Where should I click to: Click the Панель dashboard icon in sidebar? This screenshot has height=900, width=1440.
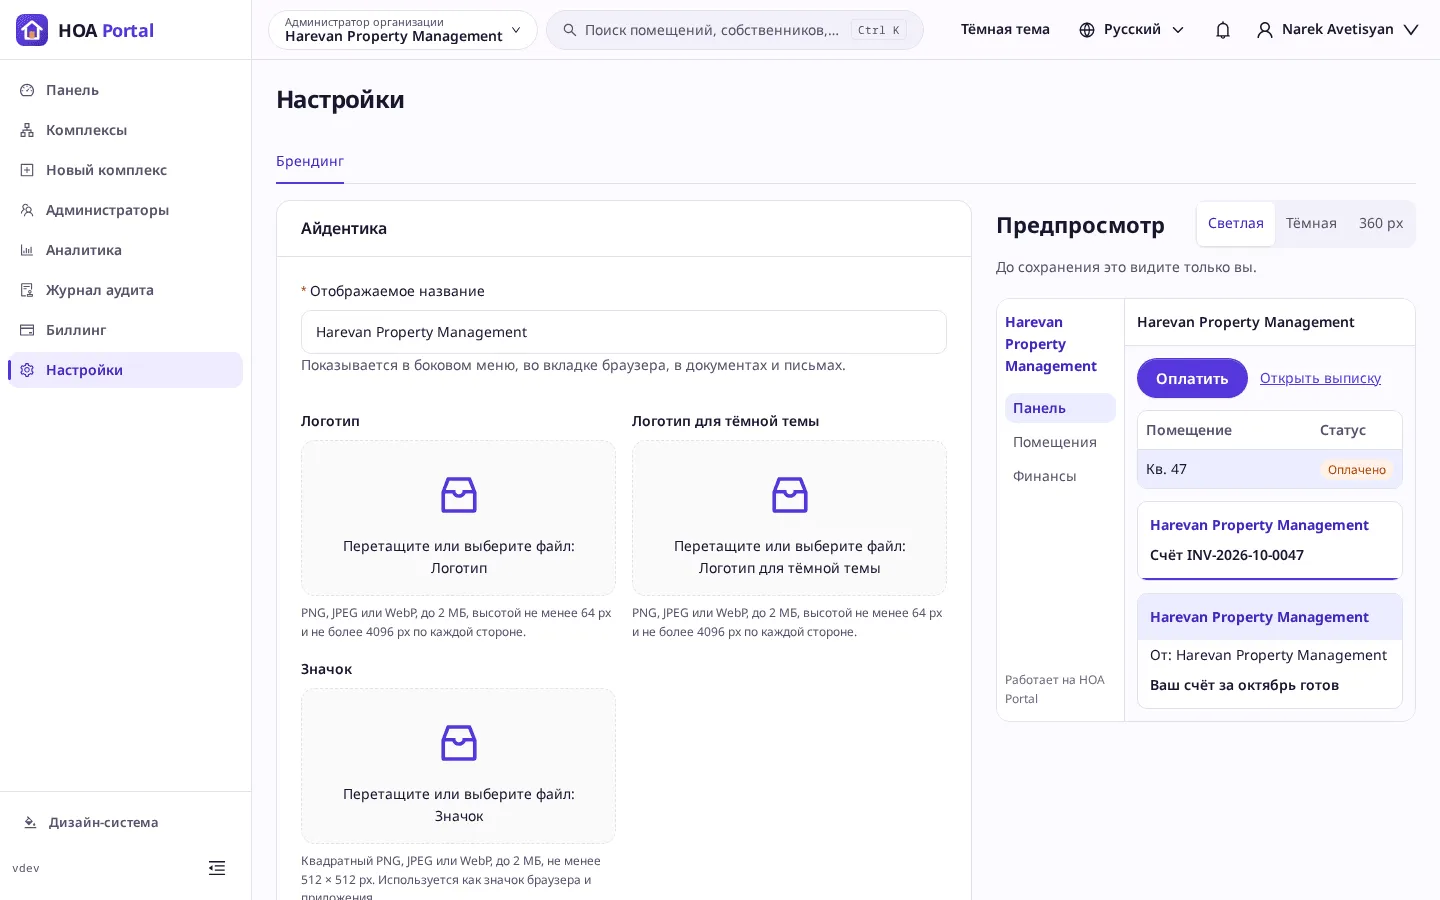click(27, 90)
